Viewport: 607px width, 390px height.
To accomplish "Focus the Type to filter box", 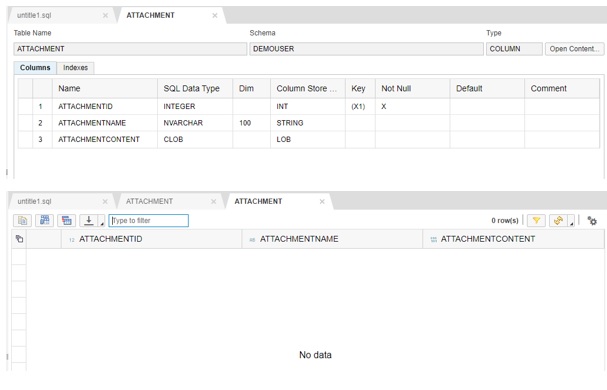I will click(149, 220).
